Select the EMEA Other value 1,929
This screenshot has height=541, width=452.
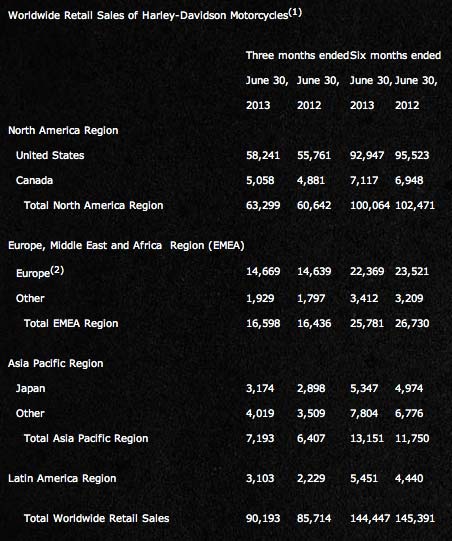(260, 298)
